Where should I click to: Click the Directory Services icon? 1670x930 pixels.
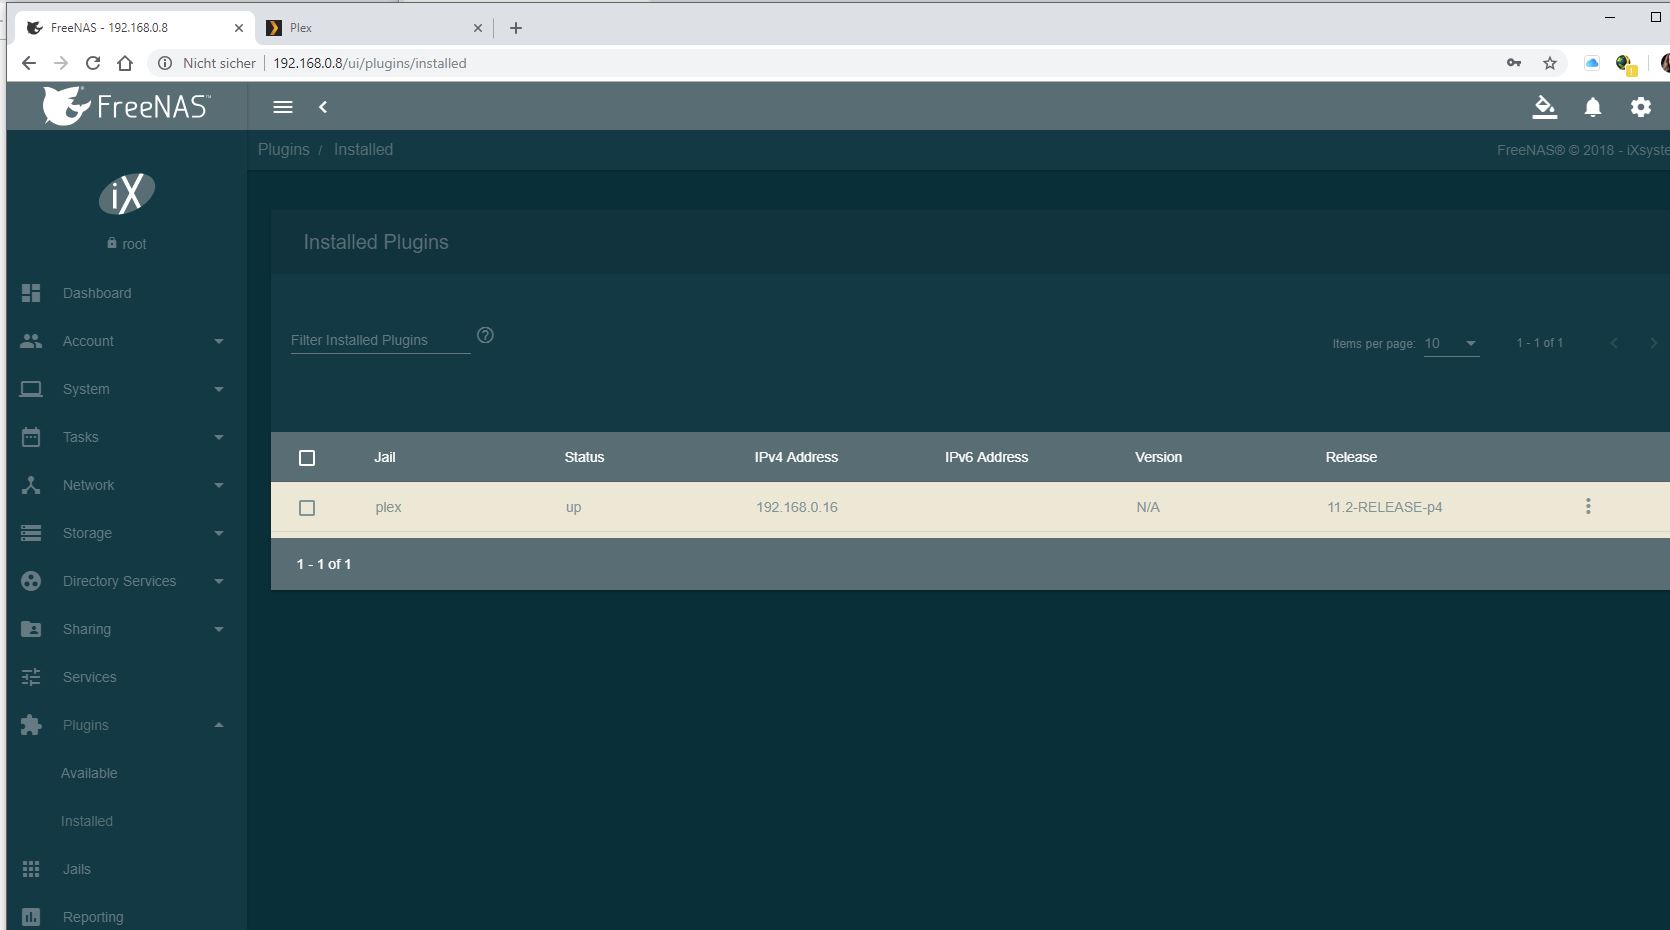coord(31,581)
